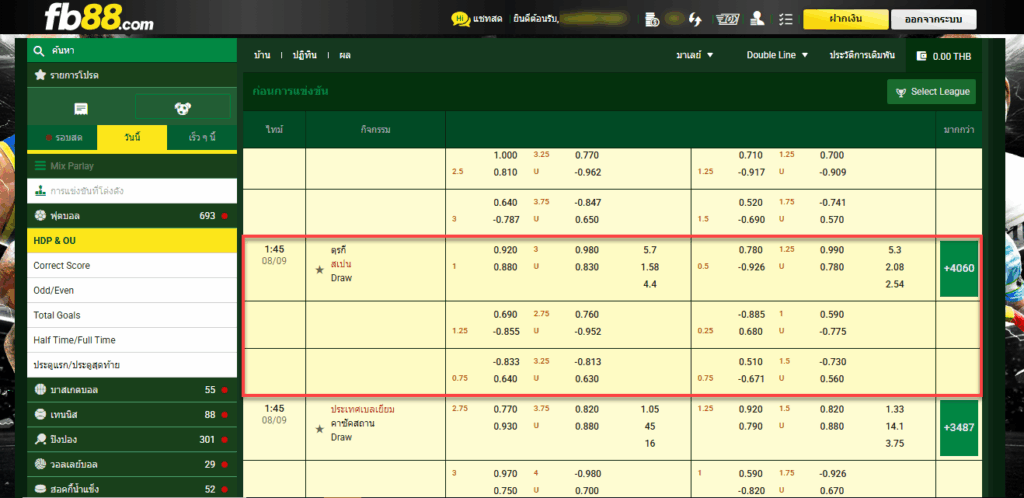This screenshot has width=1024, height=498.
Task: Expand +4060 more markets for Turkey-Spain
Action: (x=959, y=268)
